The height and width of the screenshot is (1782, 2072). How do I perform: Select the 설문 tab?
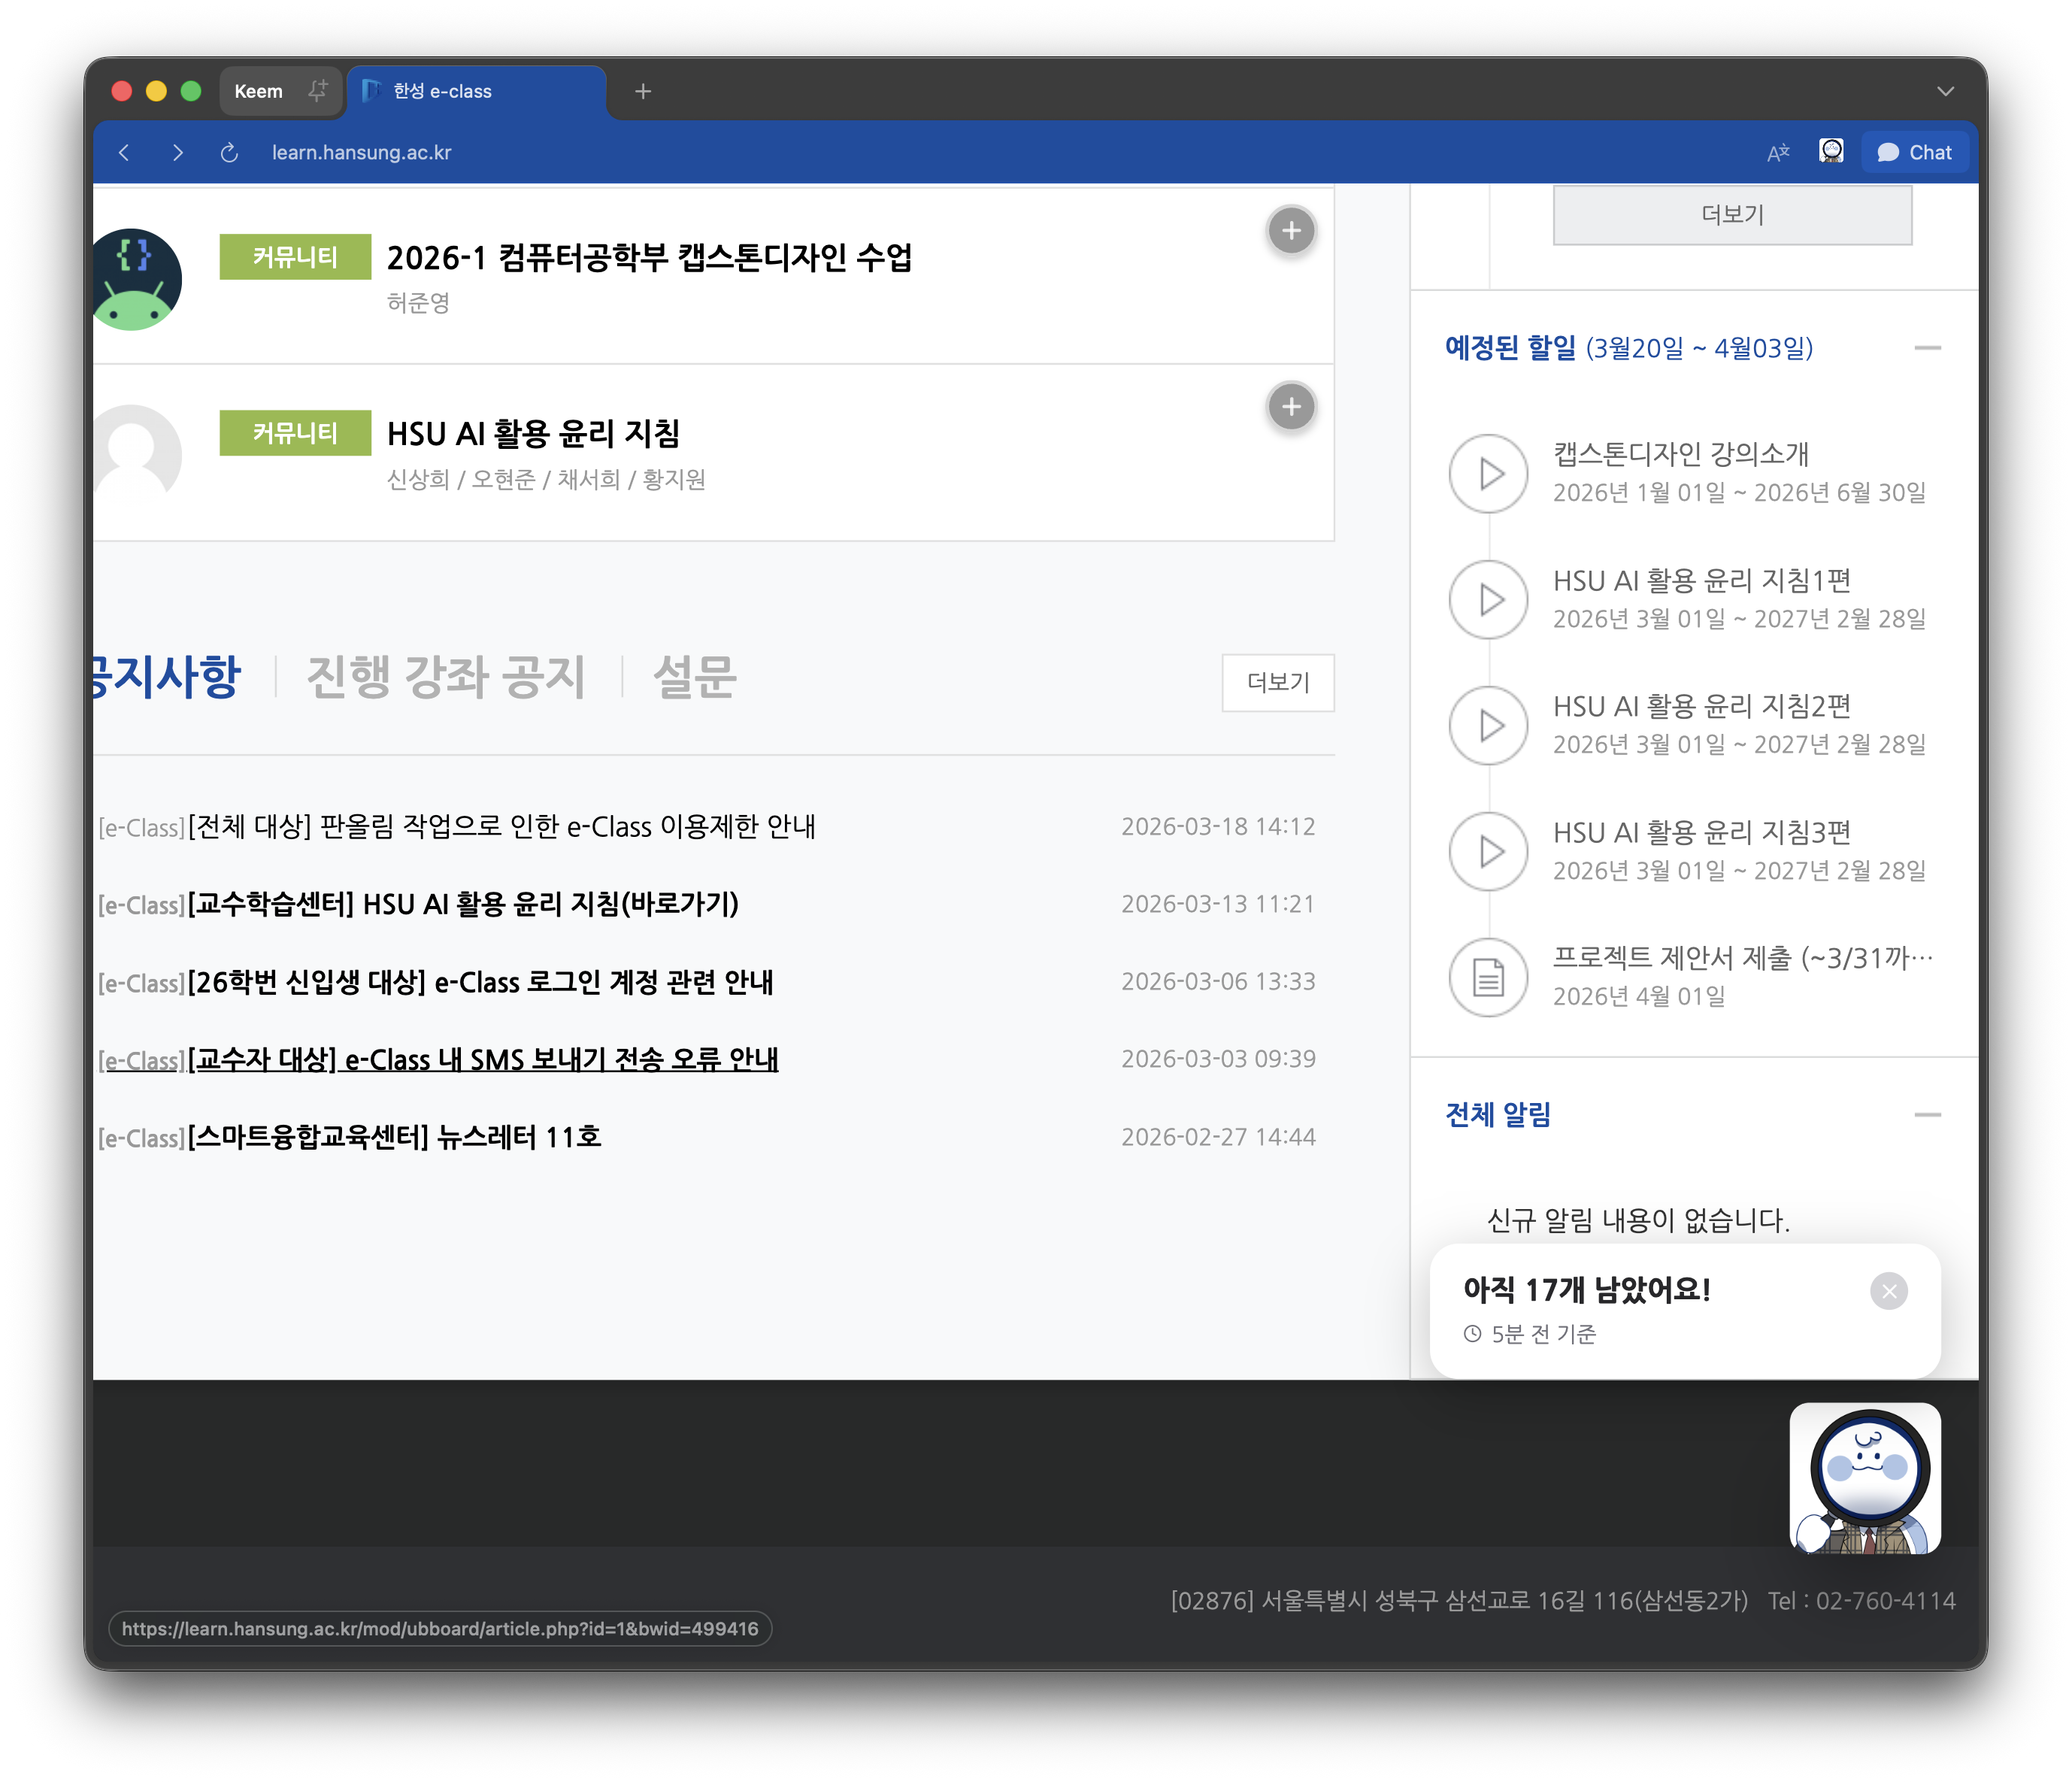695,677
